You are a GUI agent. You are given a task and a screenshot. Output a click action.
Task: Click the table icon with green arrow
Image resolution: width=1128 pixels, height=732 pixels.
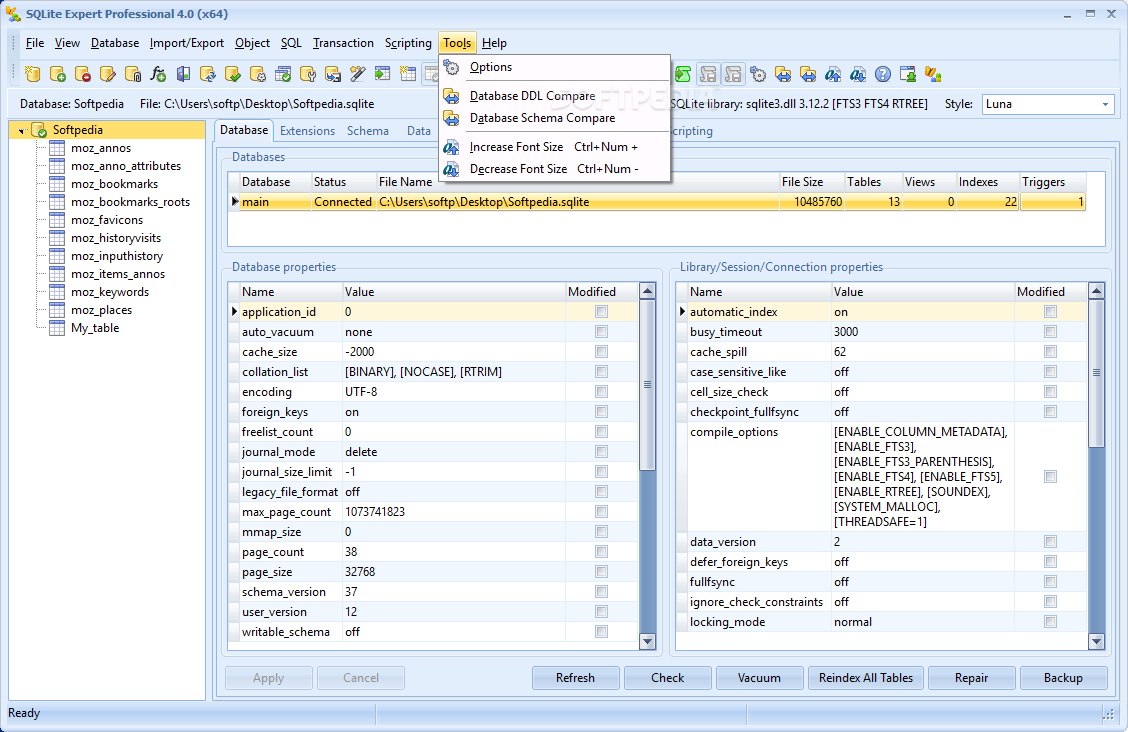click(383, 74)
